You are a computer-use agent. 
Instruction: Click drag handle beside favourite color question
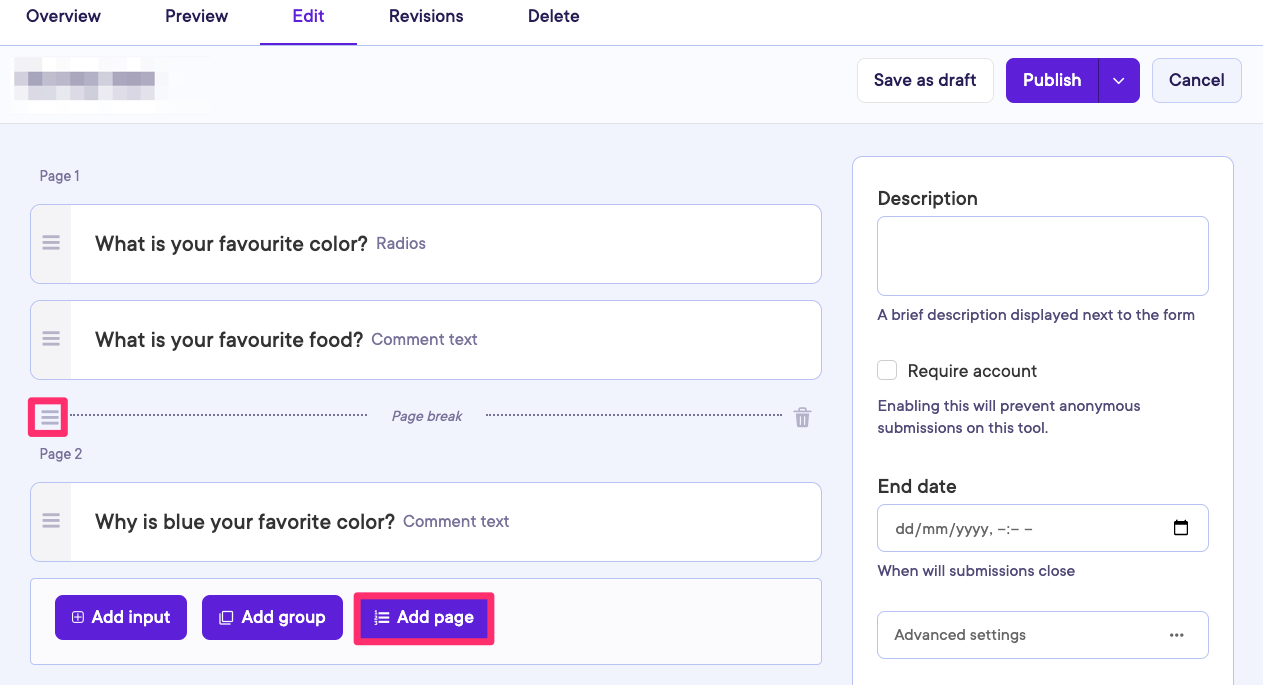(51, 243)
